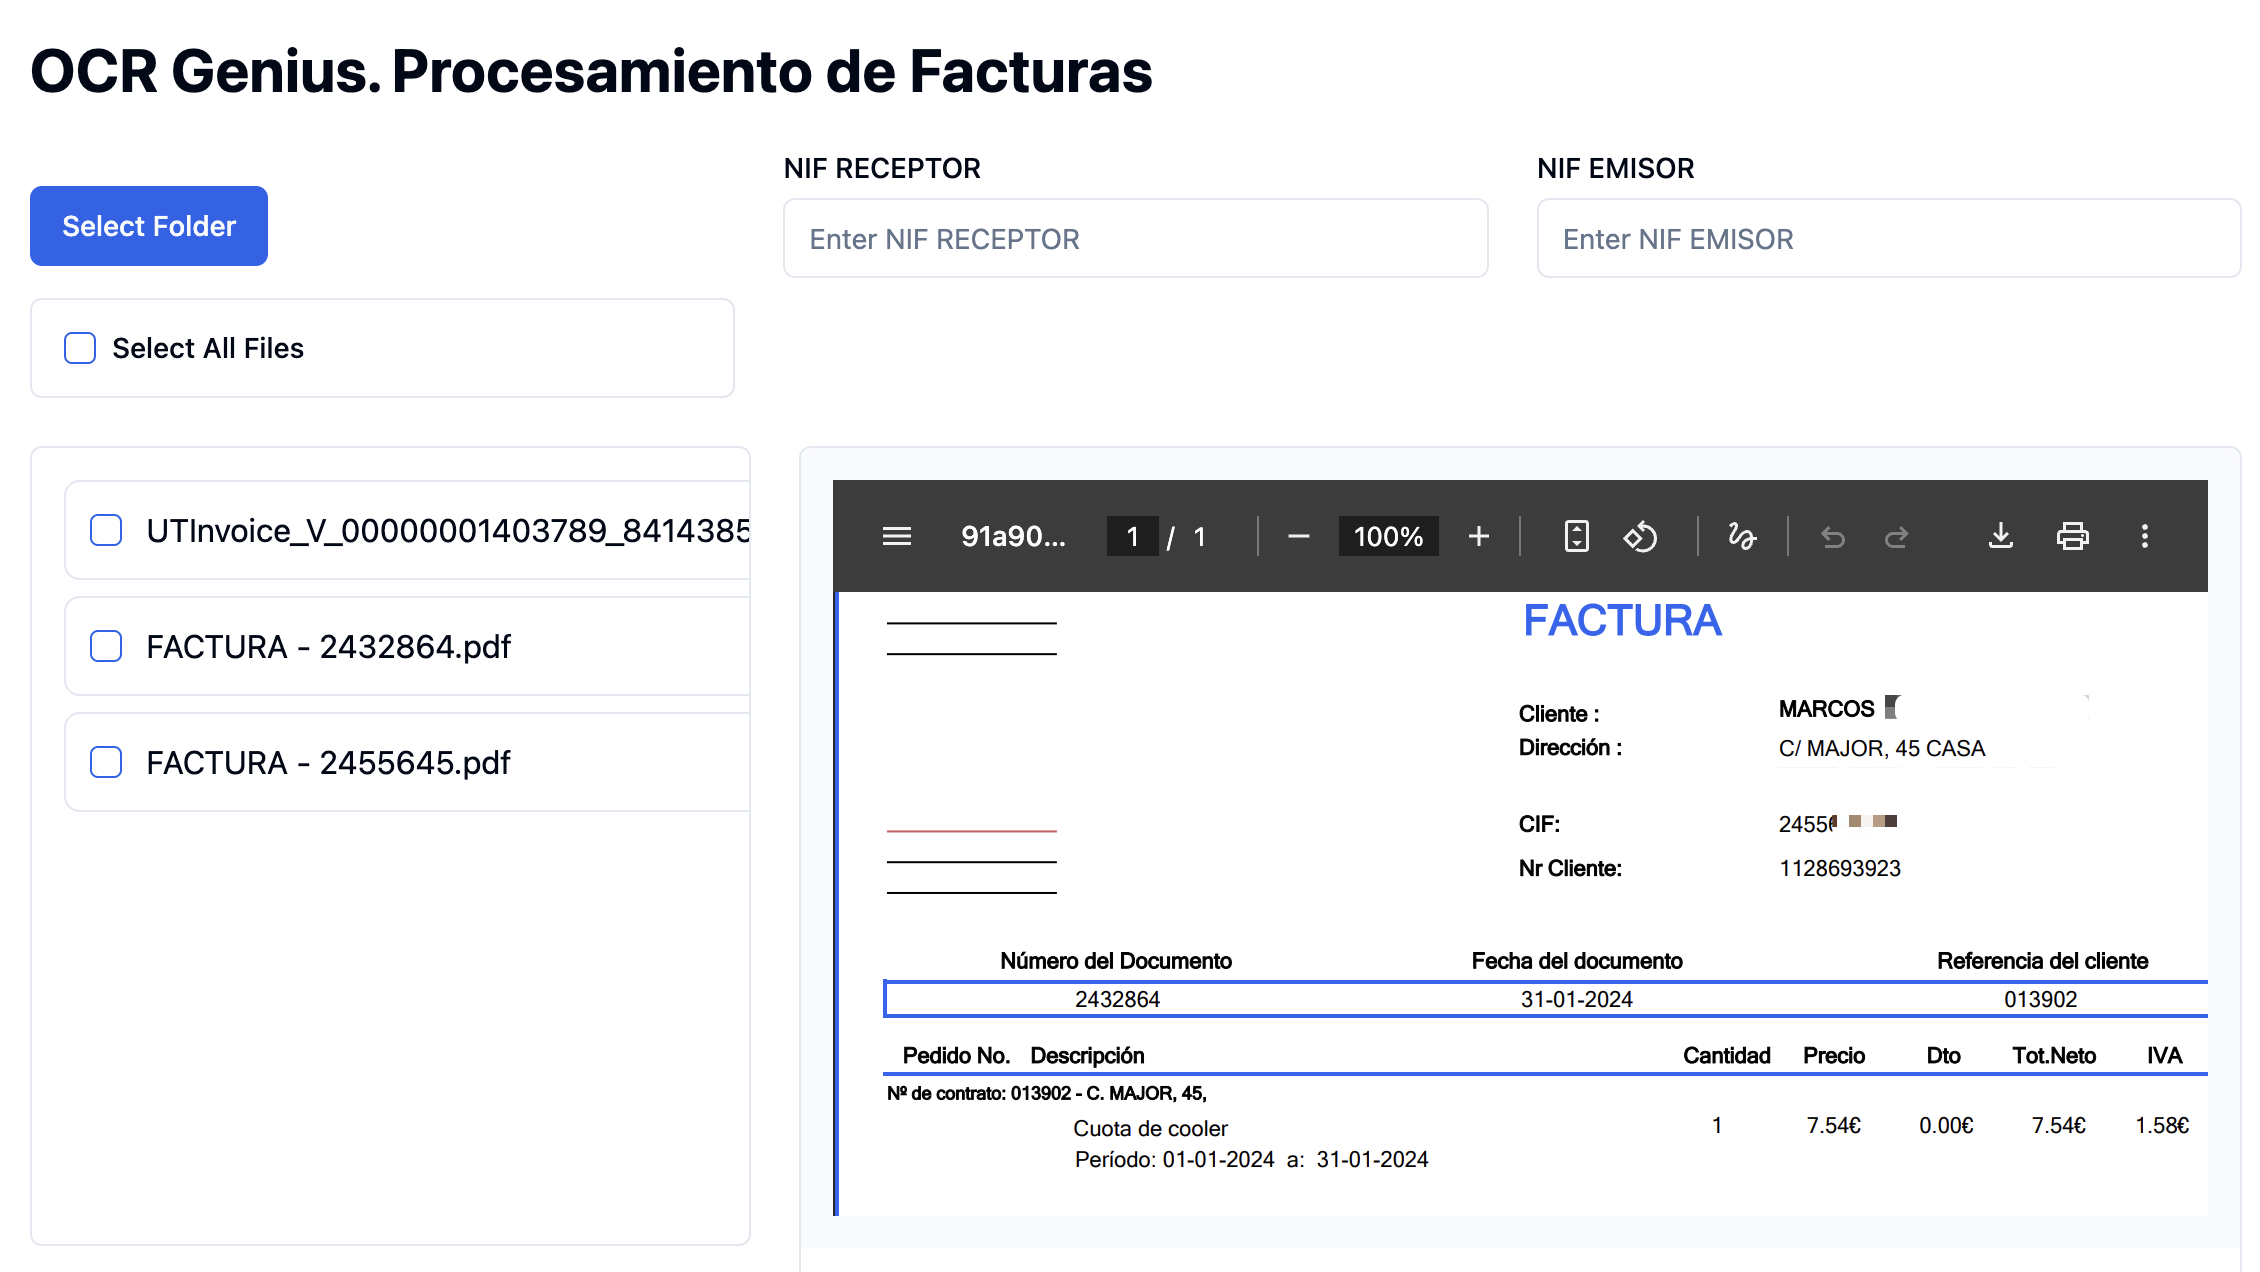Viewport: 2260px width, 1272px height.
Task: Toggle the Select All Files checkbox
Action: [x=79, y=348]
